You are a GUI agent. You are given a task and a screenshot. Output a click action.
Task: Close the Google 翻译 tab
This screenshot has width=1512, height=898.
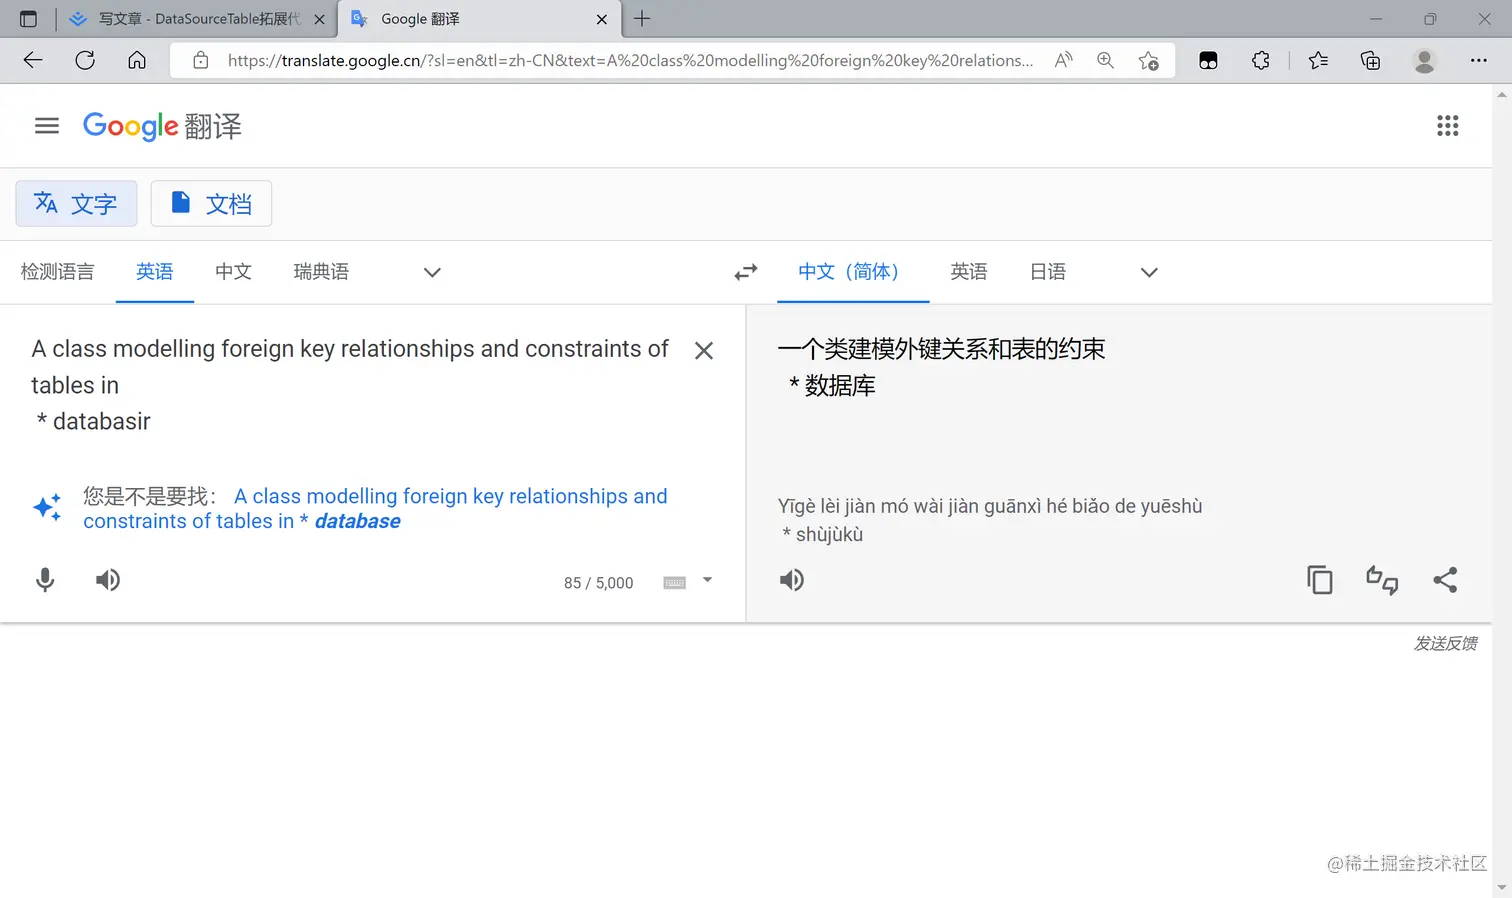602,19
